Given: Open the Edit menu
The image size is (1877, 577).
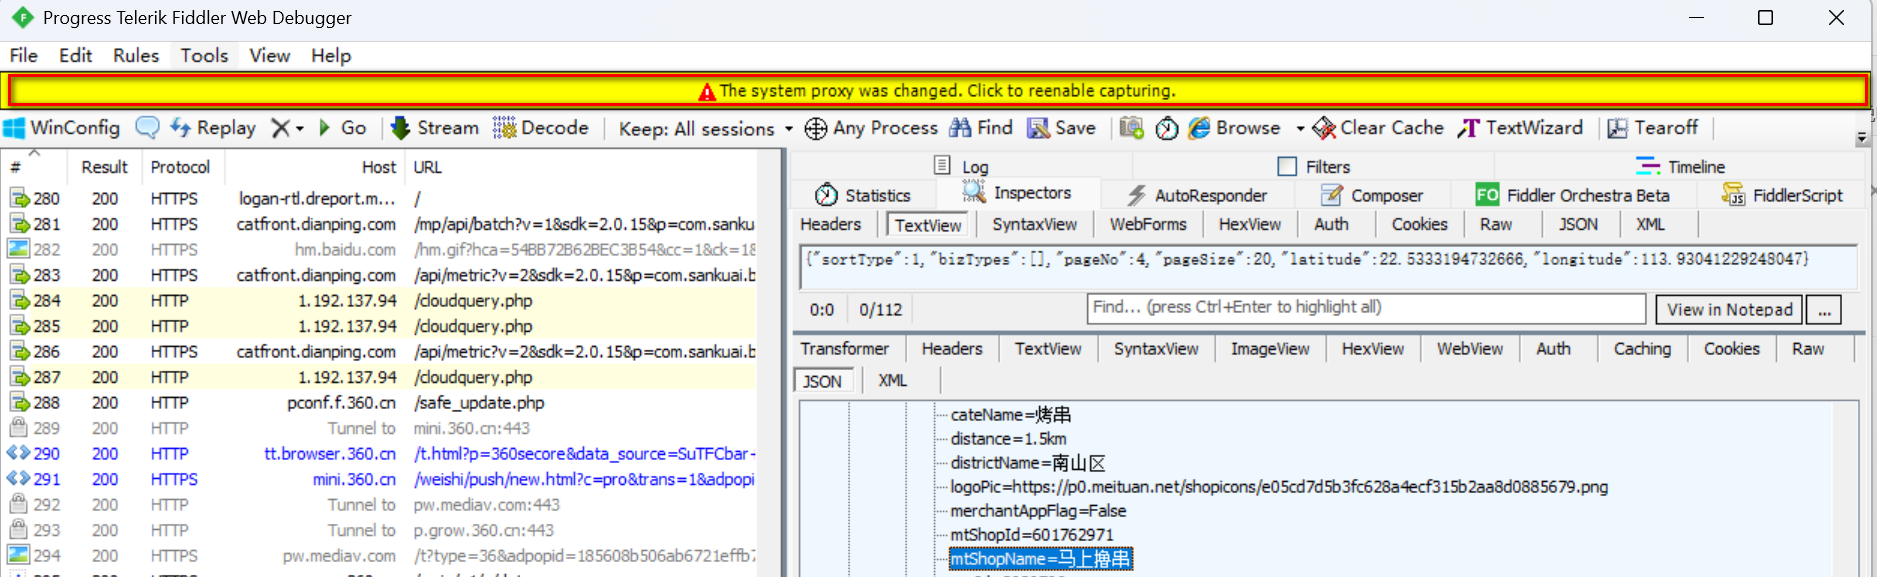Looking at the screenshot, I should (x=75, y=56).
